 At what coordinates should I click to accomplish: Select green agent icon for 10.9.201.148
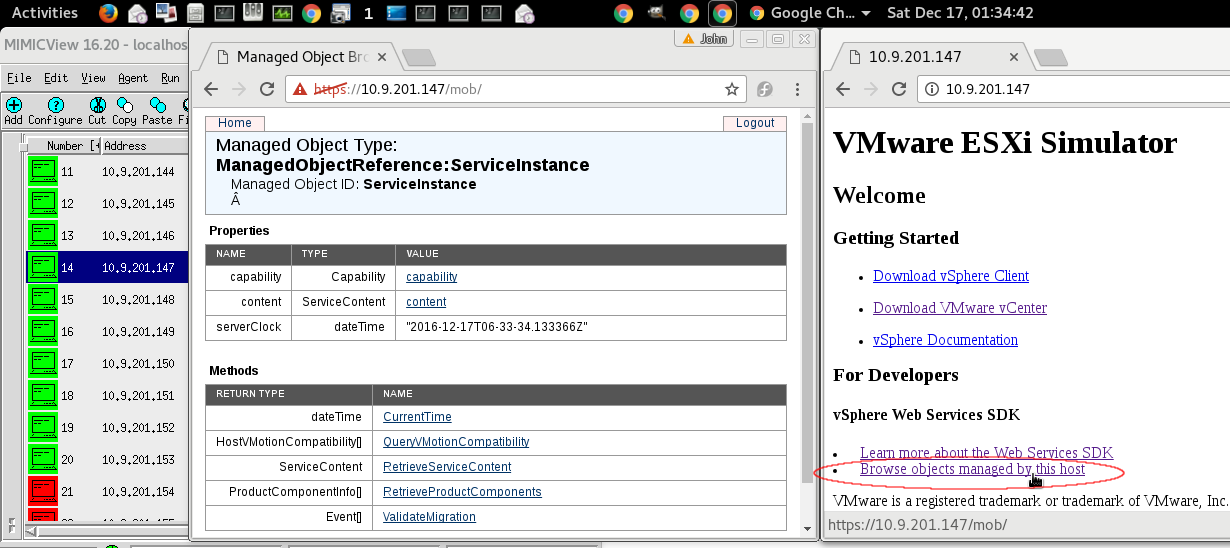(43, 300)
